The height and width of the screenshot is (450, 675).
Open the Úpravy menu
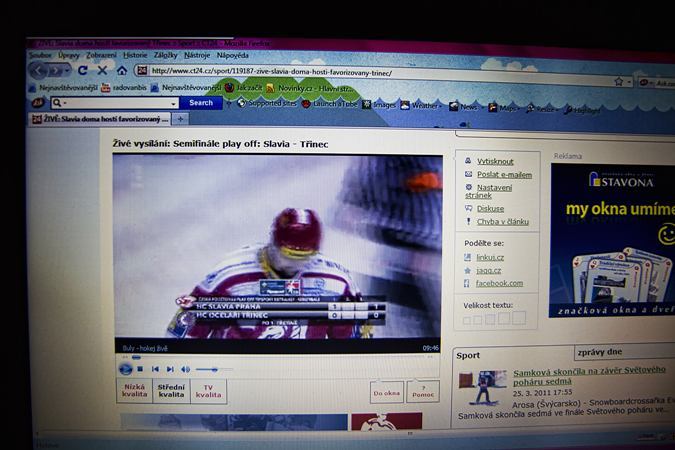pos(69,55)
